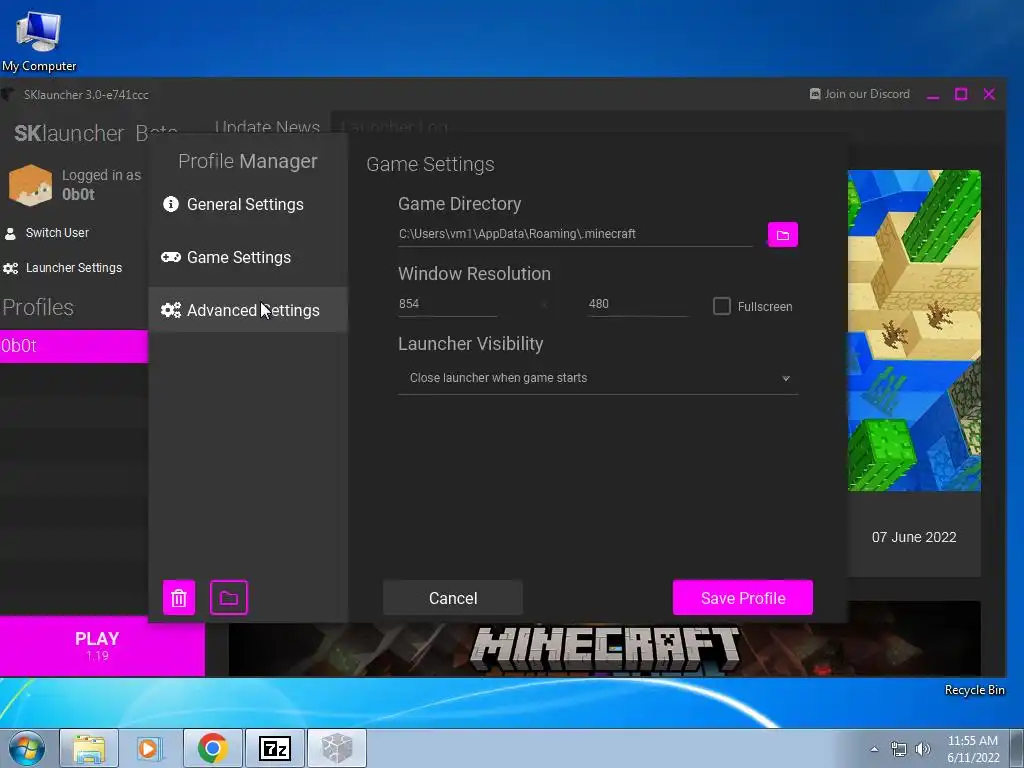Click the news thumbnail with cactus

coord(914,330)
